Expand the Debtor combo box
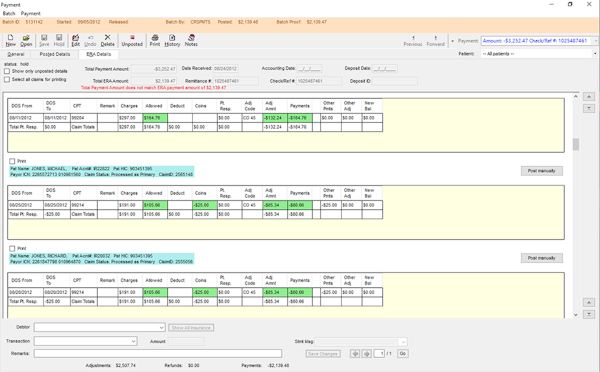Image resolution: width=600 pixels, height=372 pixels. point(161,328)
